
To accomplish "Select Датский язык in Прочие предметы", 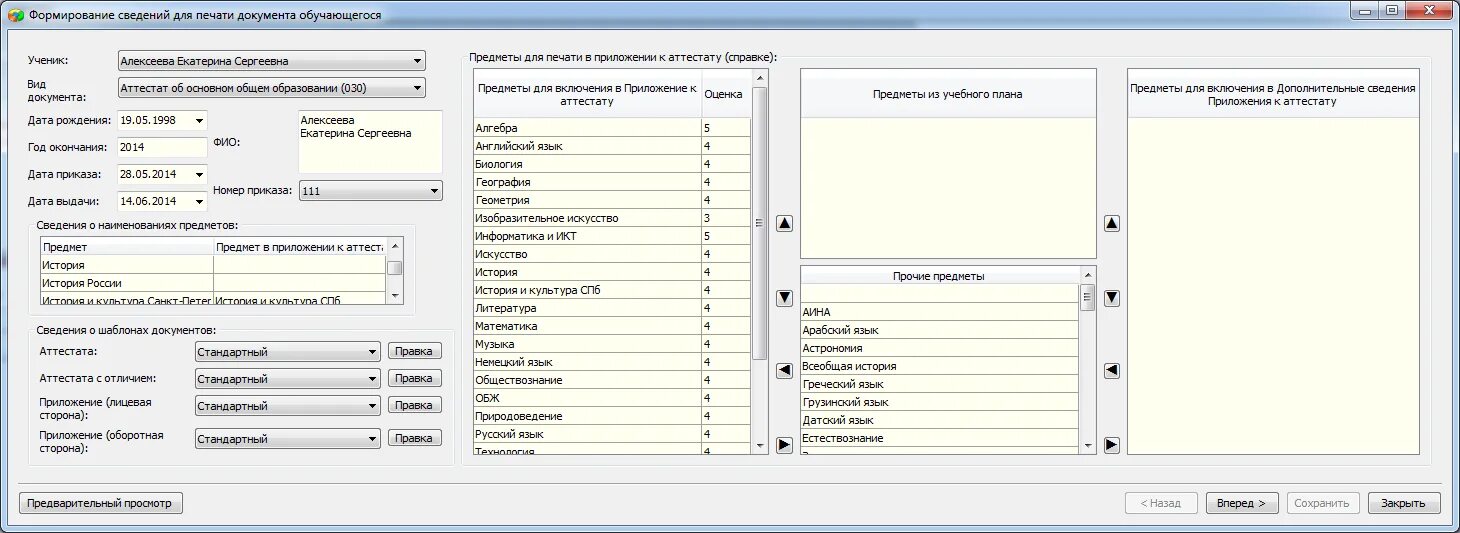I will tap(940, 420).
